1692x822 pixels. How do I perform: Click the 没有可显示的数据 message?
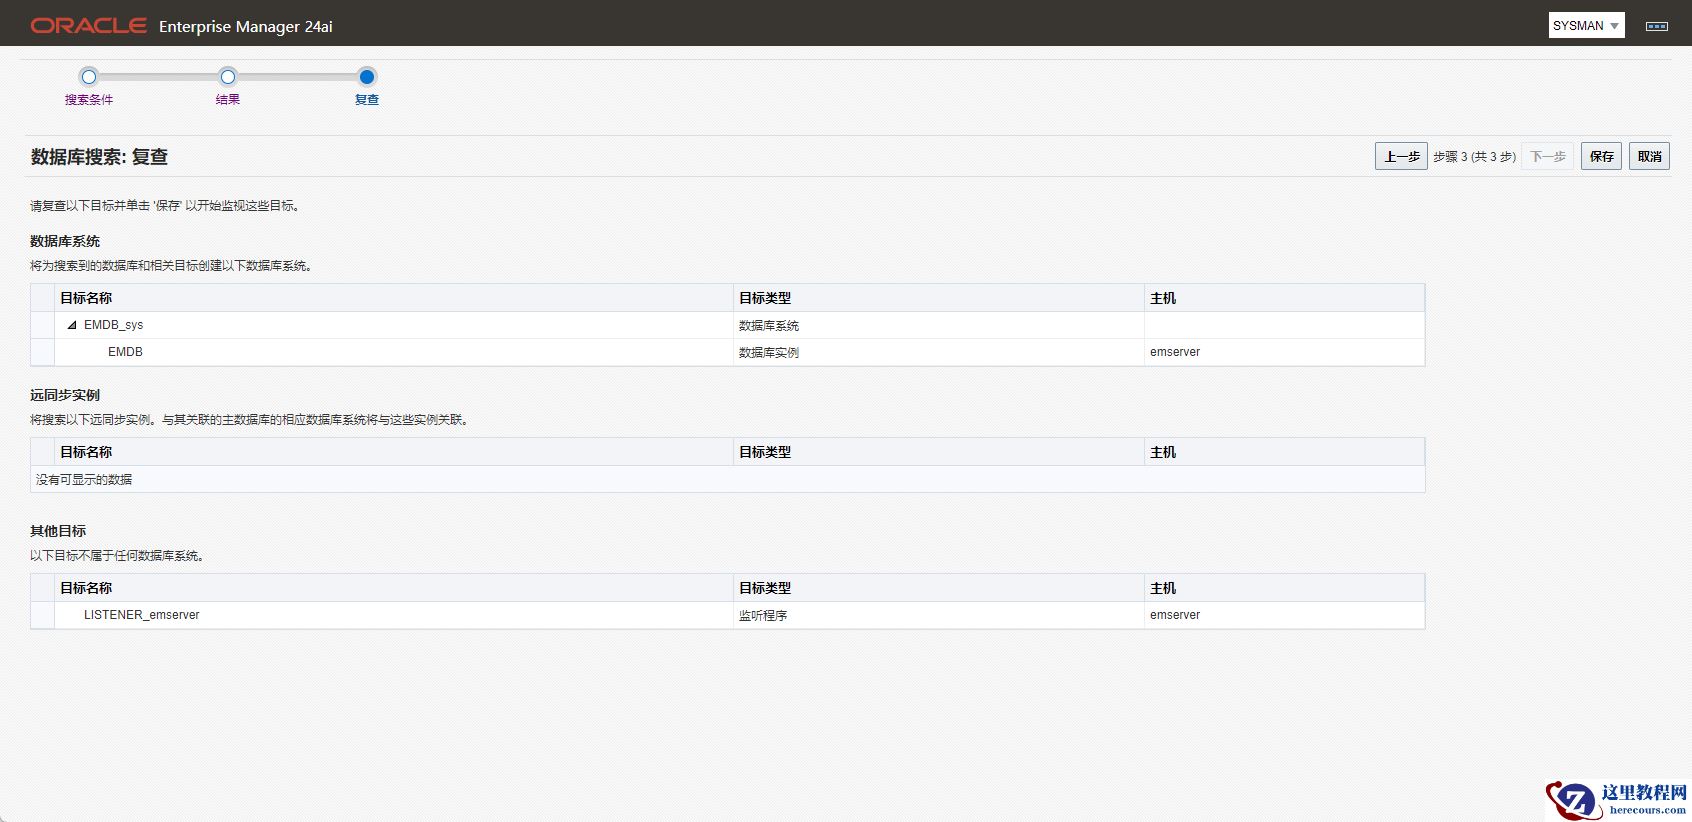84,479
